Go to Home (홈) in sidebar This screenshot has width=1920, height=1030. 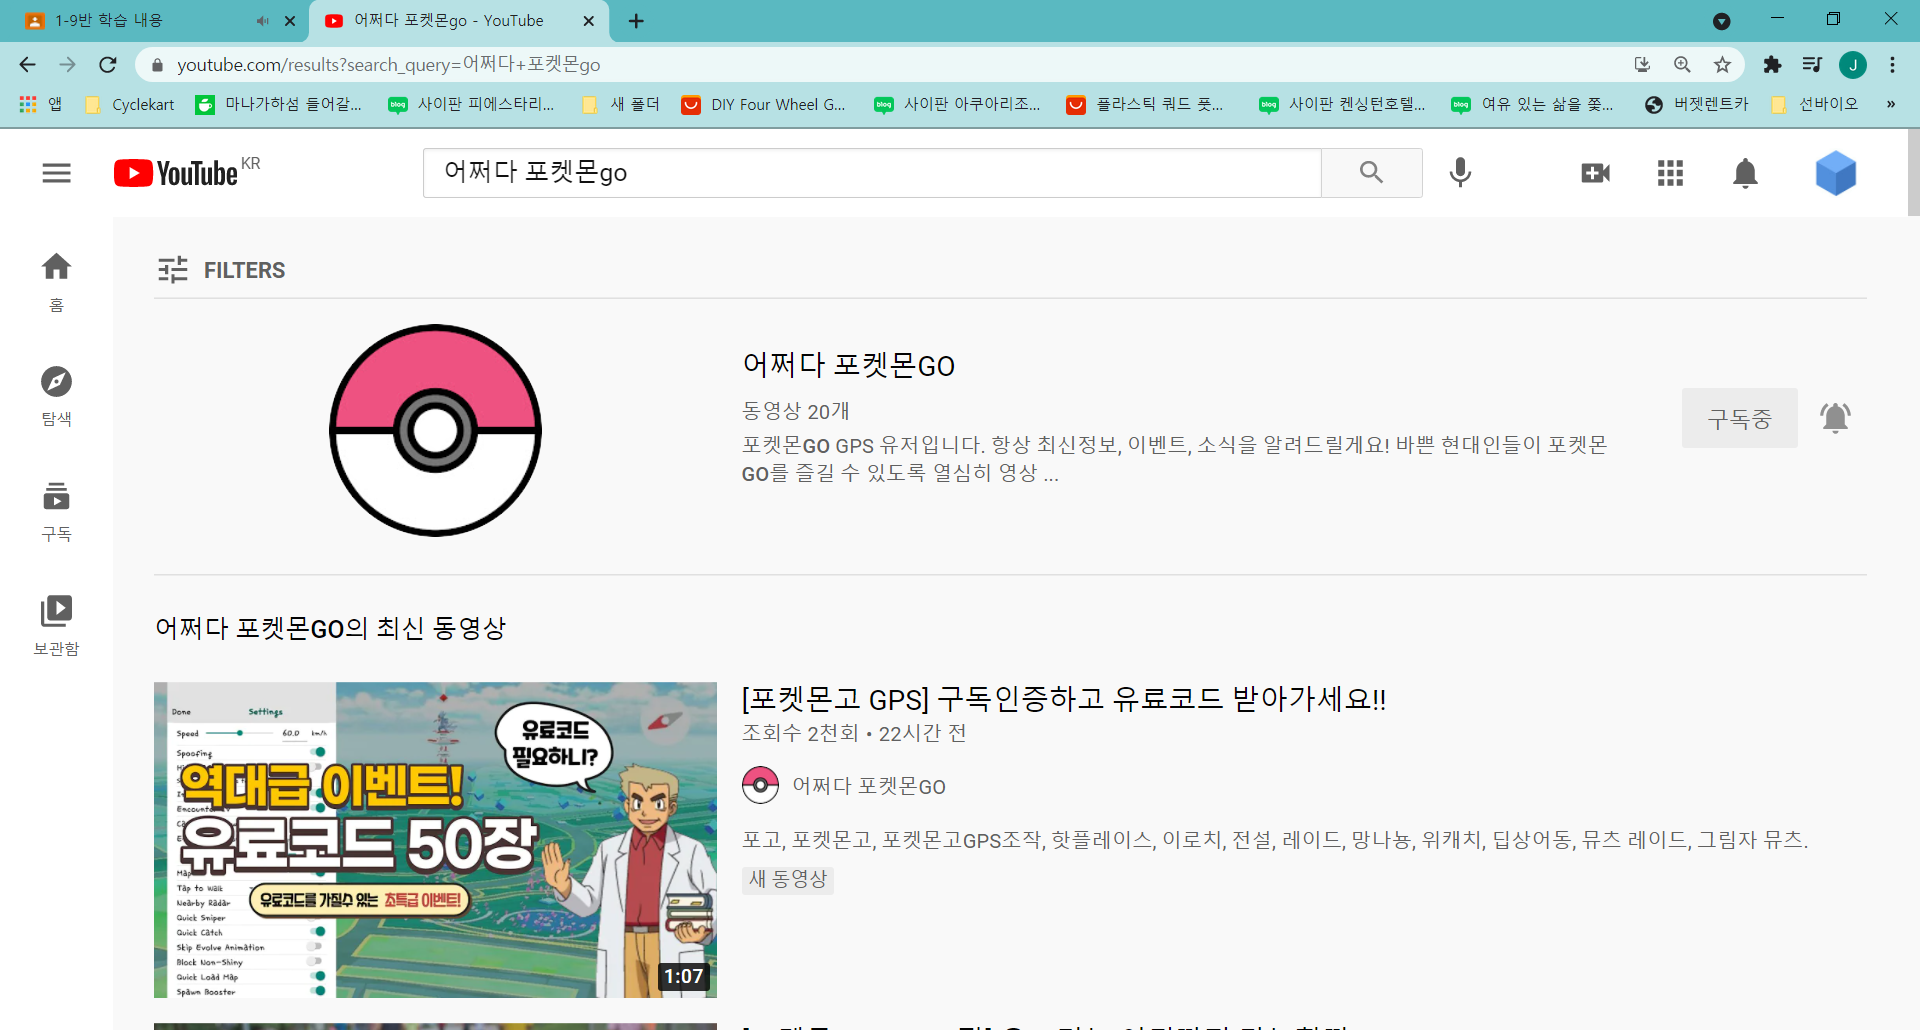(56, 281)
